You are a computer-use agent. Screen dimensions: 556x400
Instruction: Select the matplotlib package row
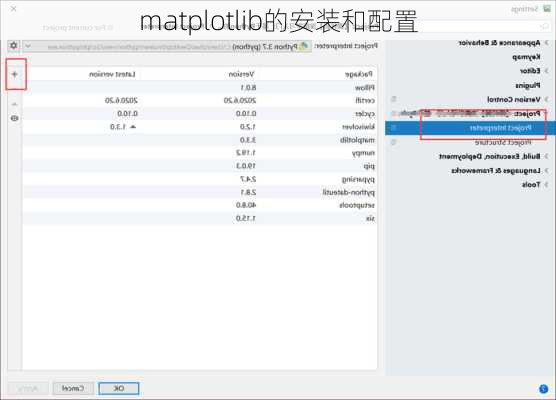click(199, 140)
